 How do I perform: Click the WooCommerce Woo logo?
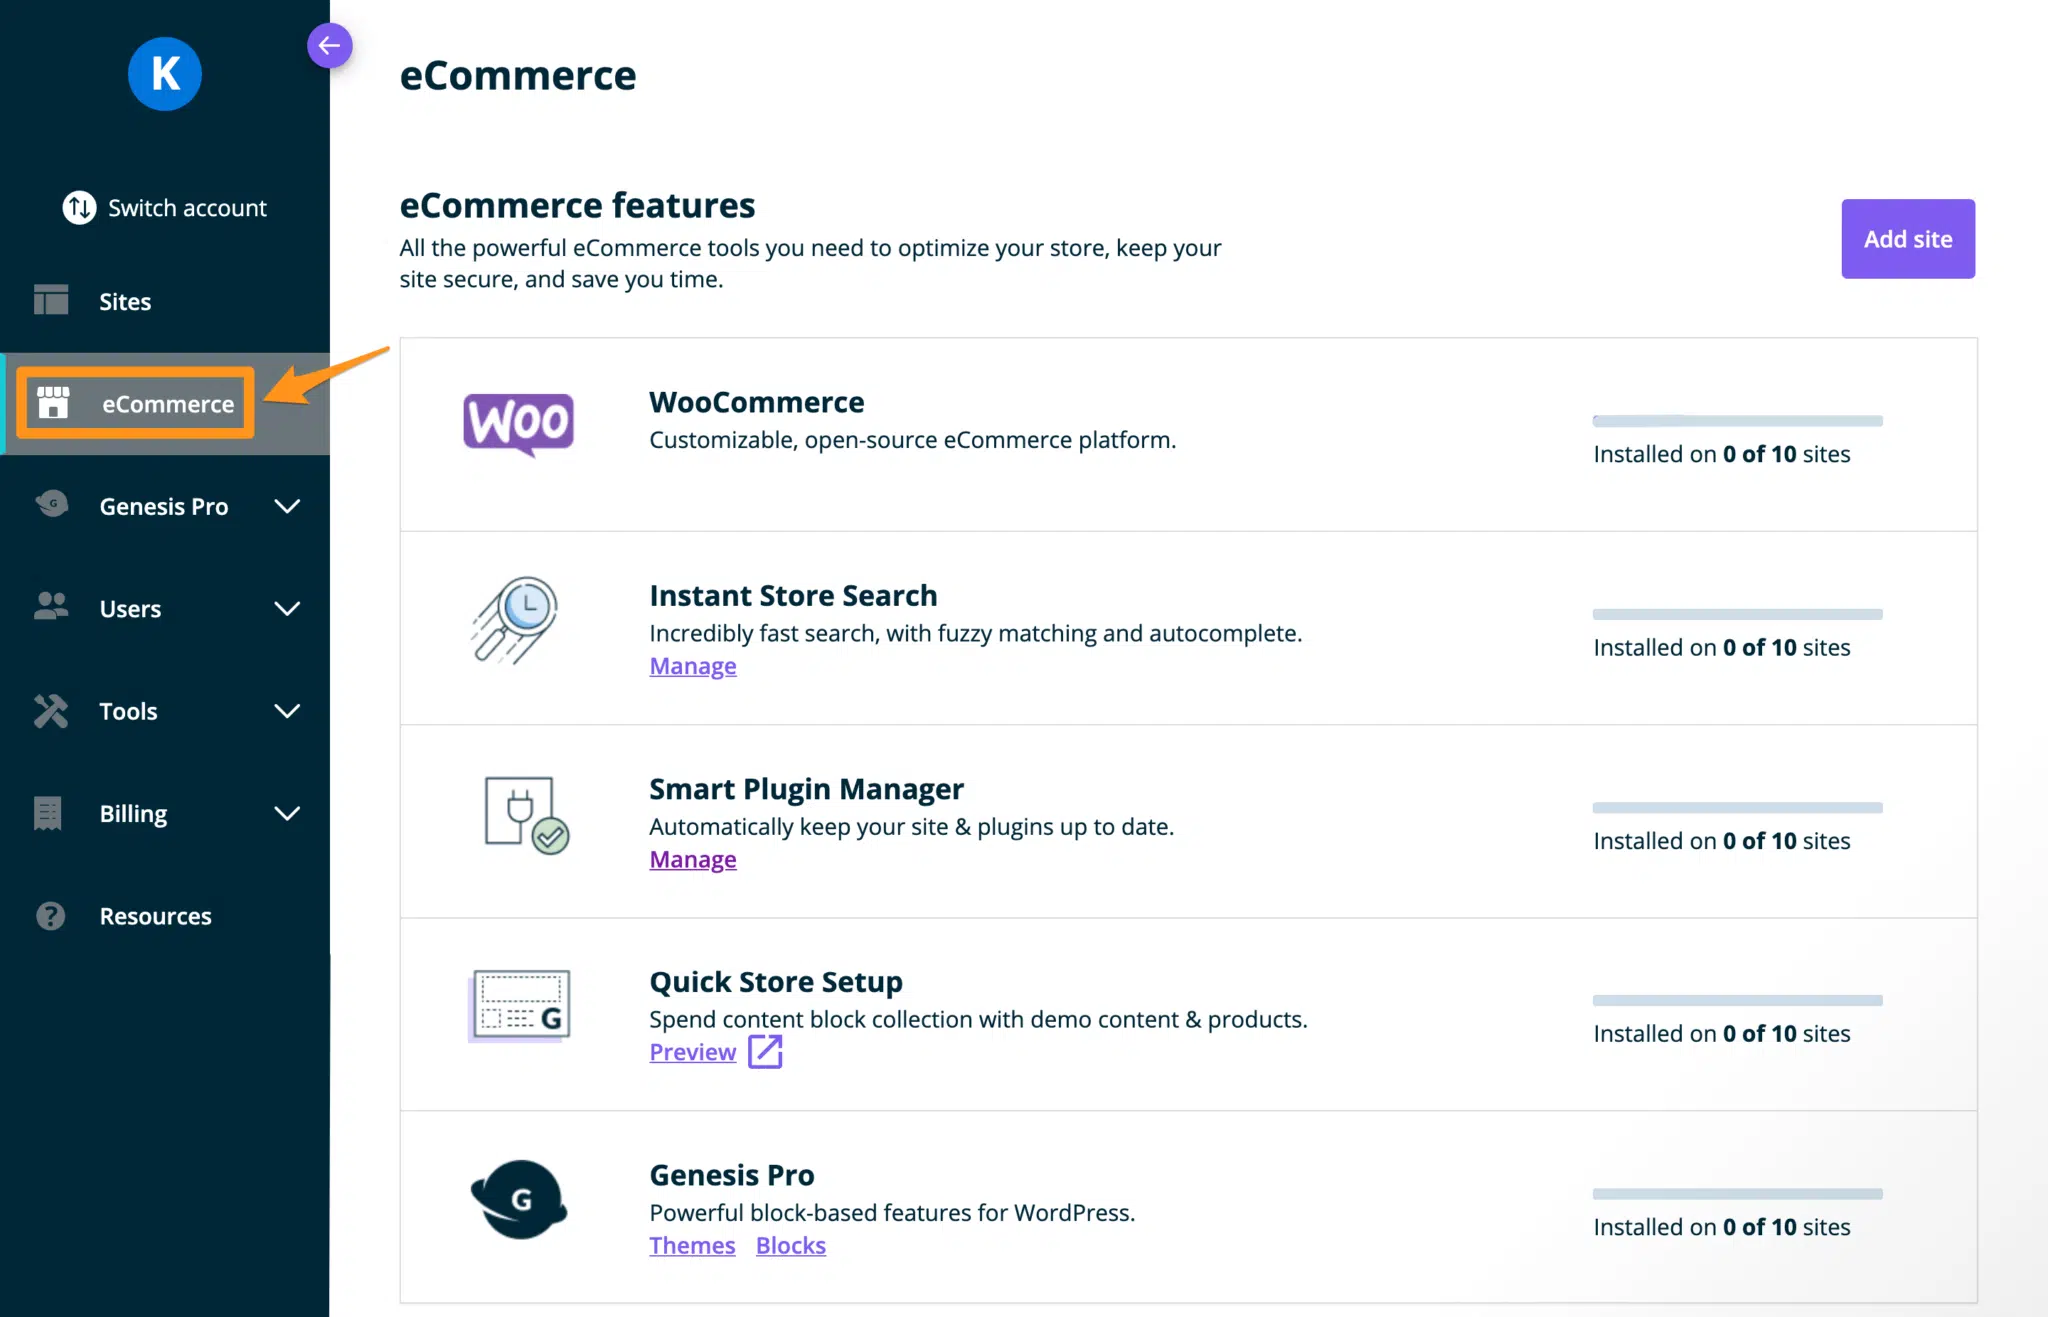click(518, 423)
